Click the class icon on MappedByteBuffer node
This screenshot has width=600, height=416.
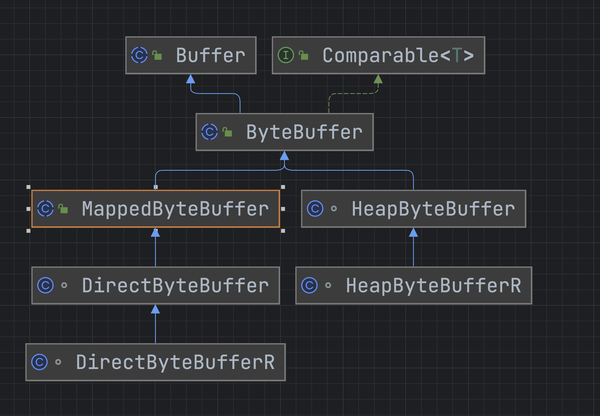point(45,209)
